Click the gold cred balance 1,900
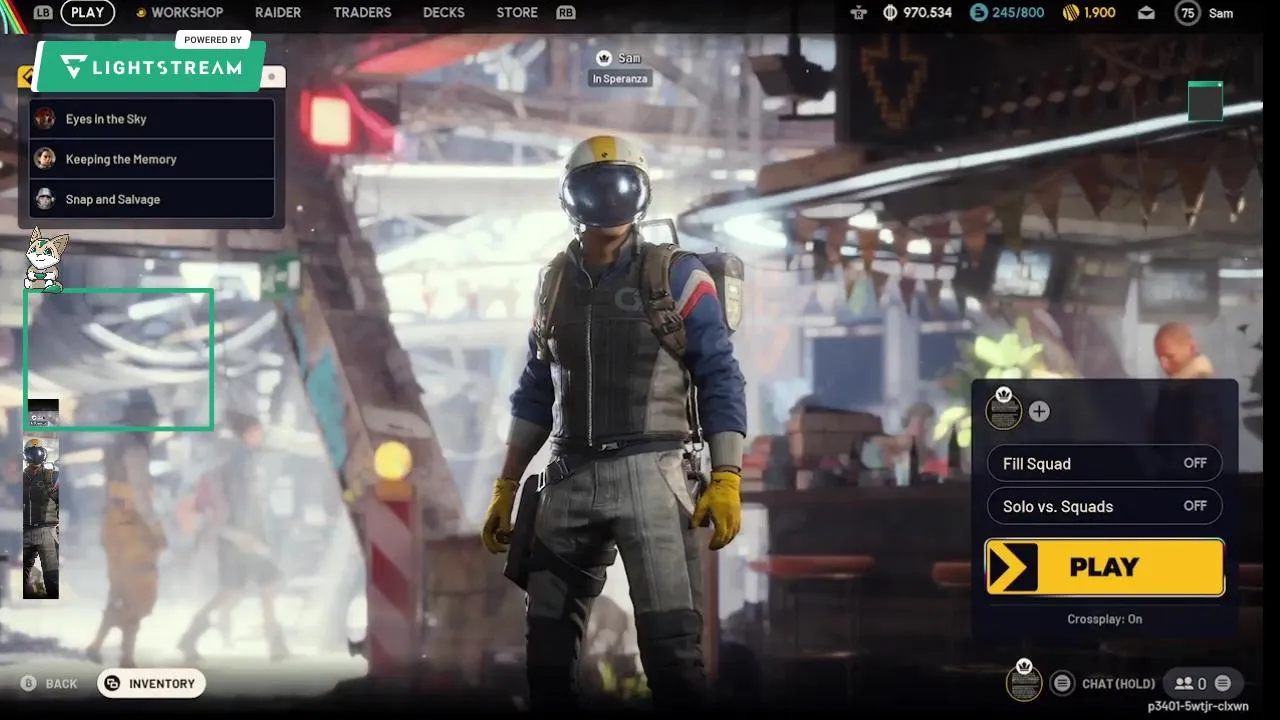Image resolution: width=1280 pixels, height=720 pixels. pos(1088,13)
